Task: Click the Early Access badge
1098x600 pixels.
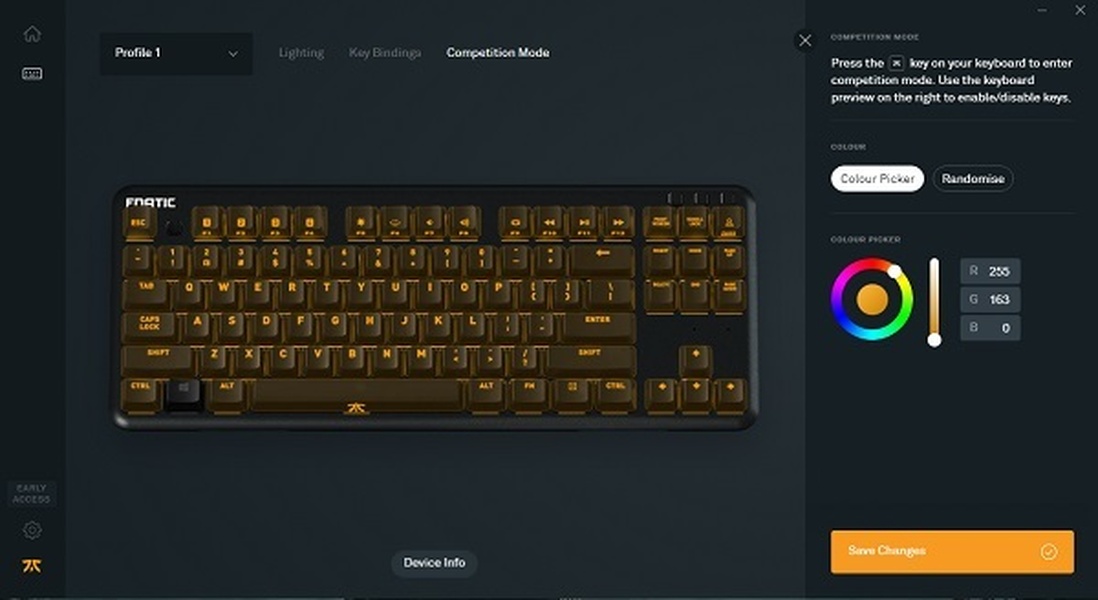Action: [32, 494]
